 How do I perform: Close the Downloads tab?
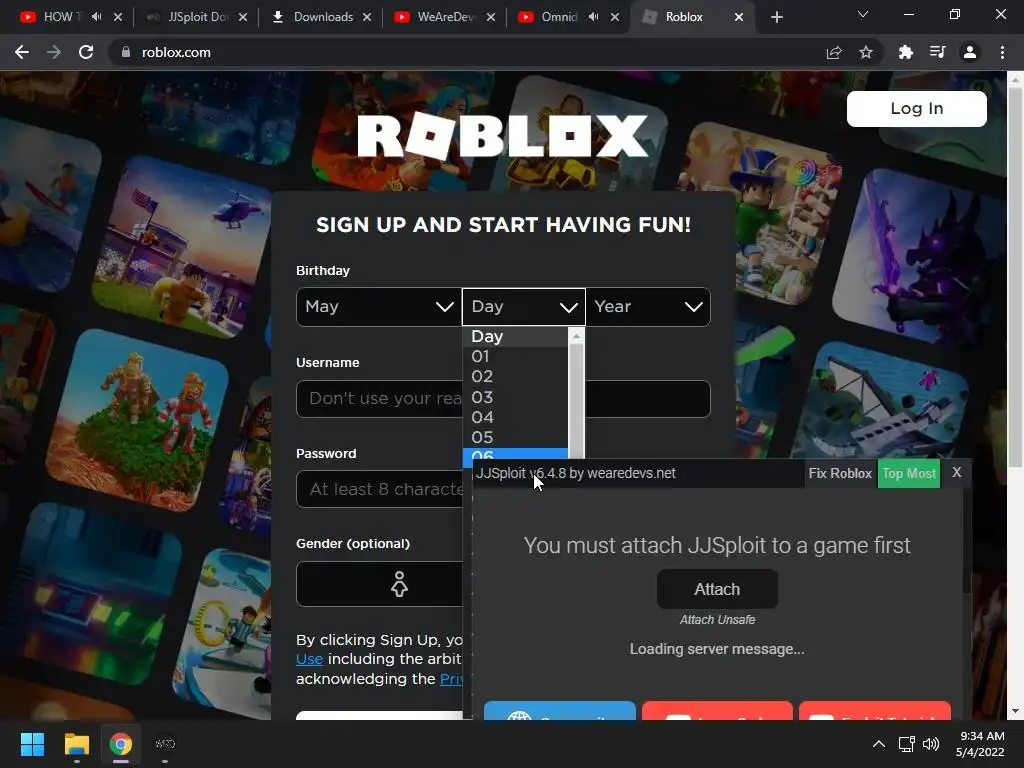click(x=367, y=17)
